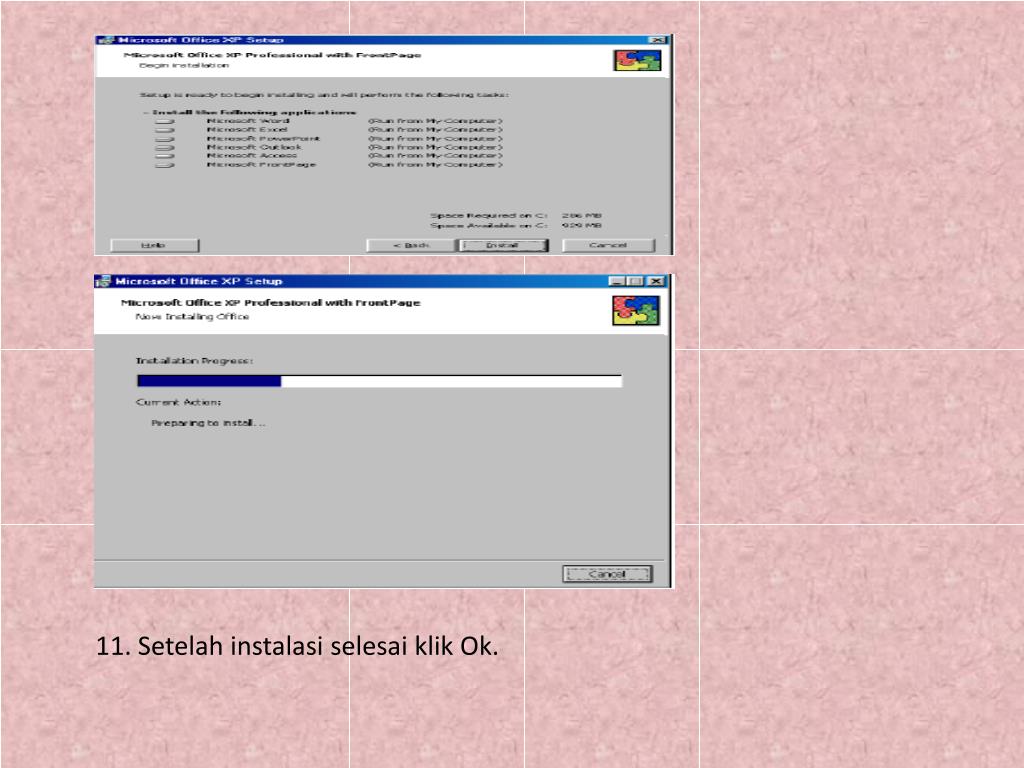Click the Office puzzle logo in Begin installation dialog
This screenshot has height=768, width=1024.
pyautogui.click(x=637, y=61)
